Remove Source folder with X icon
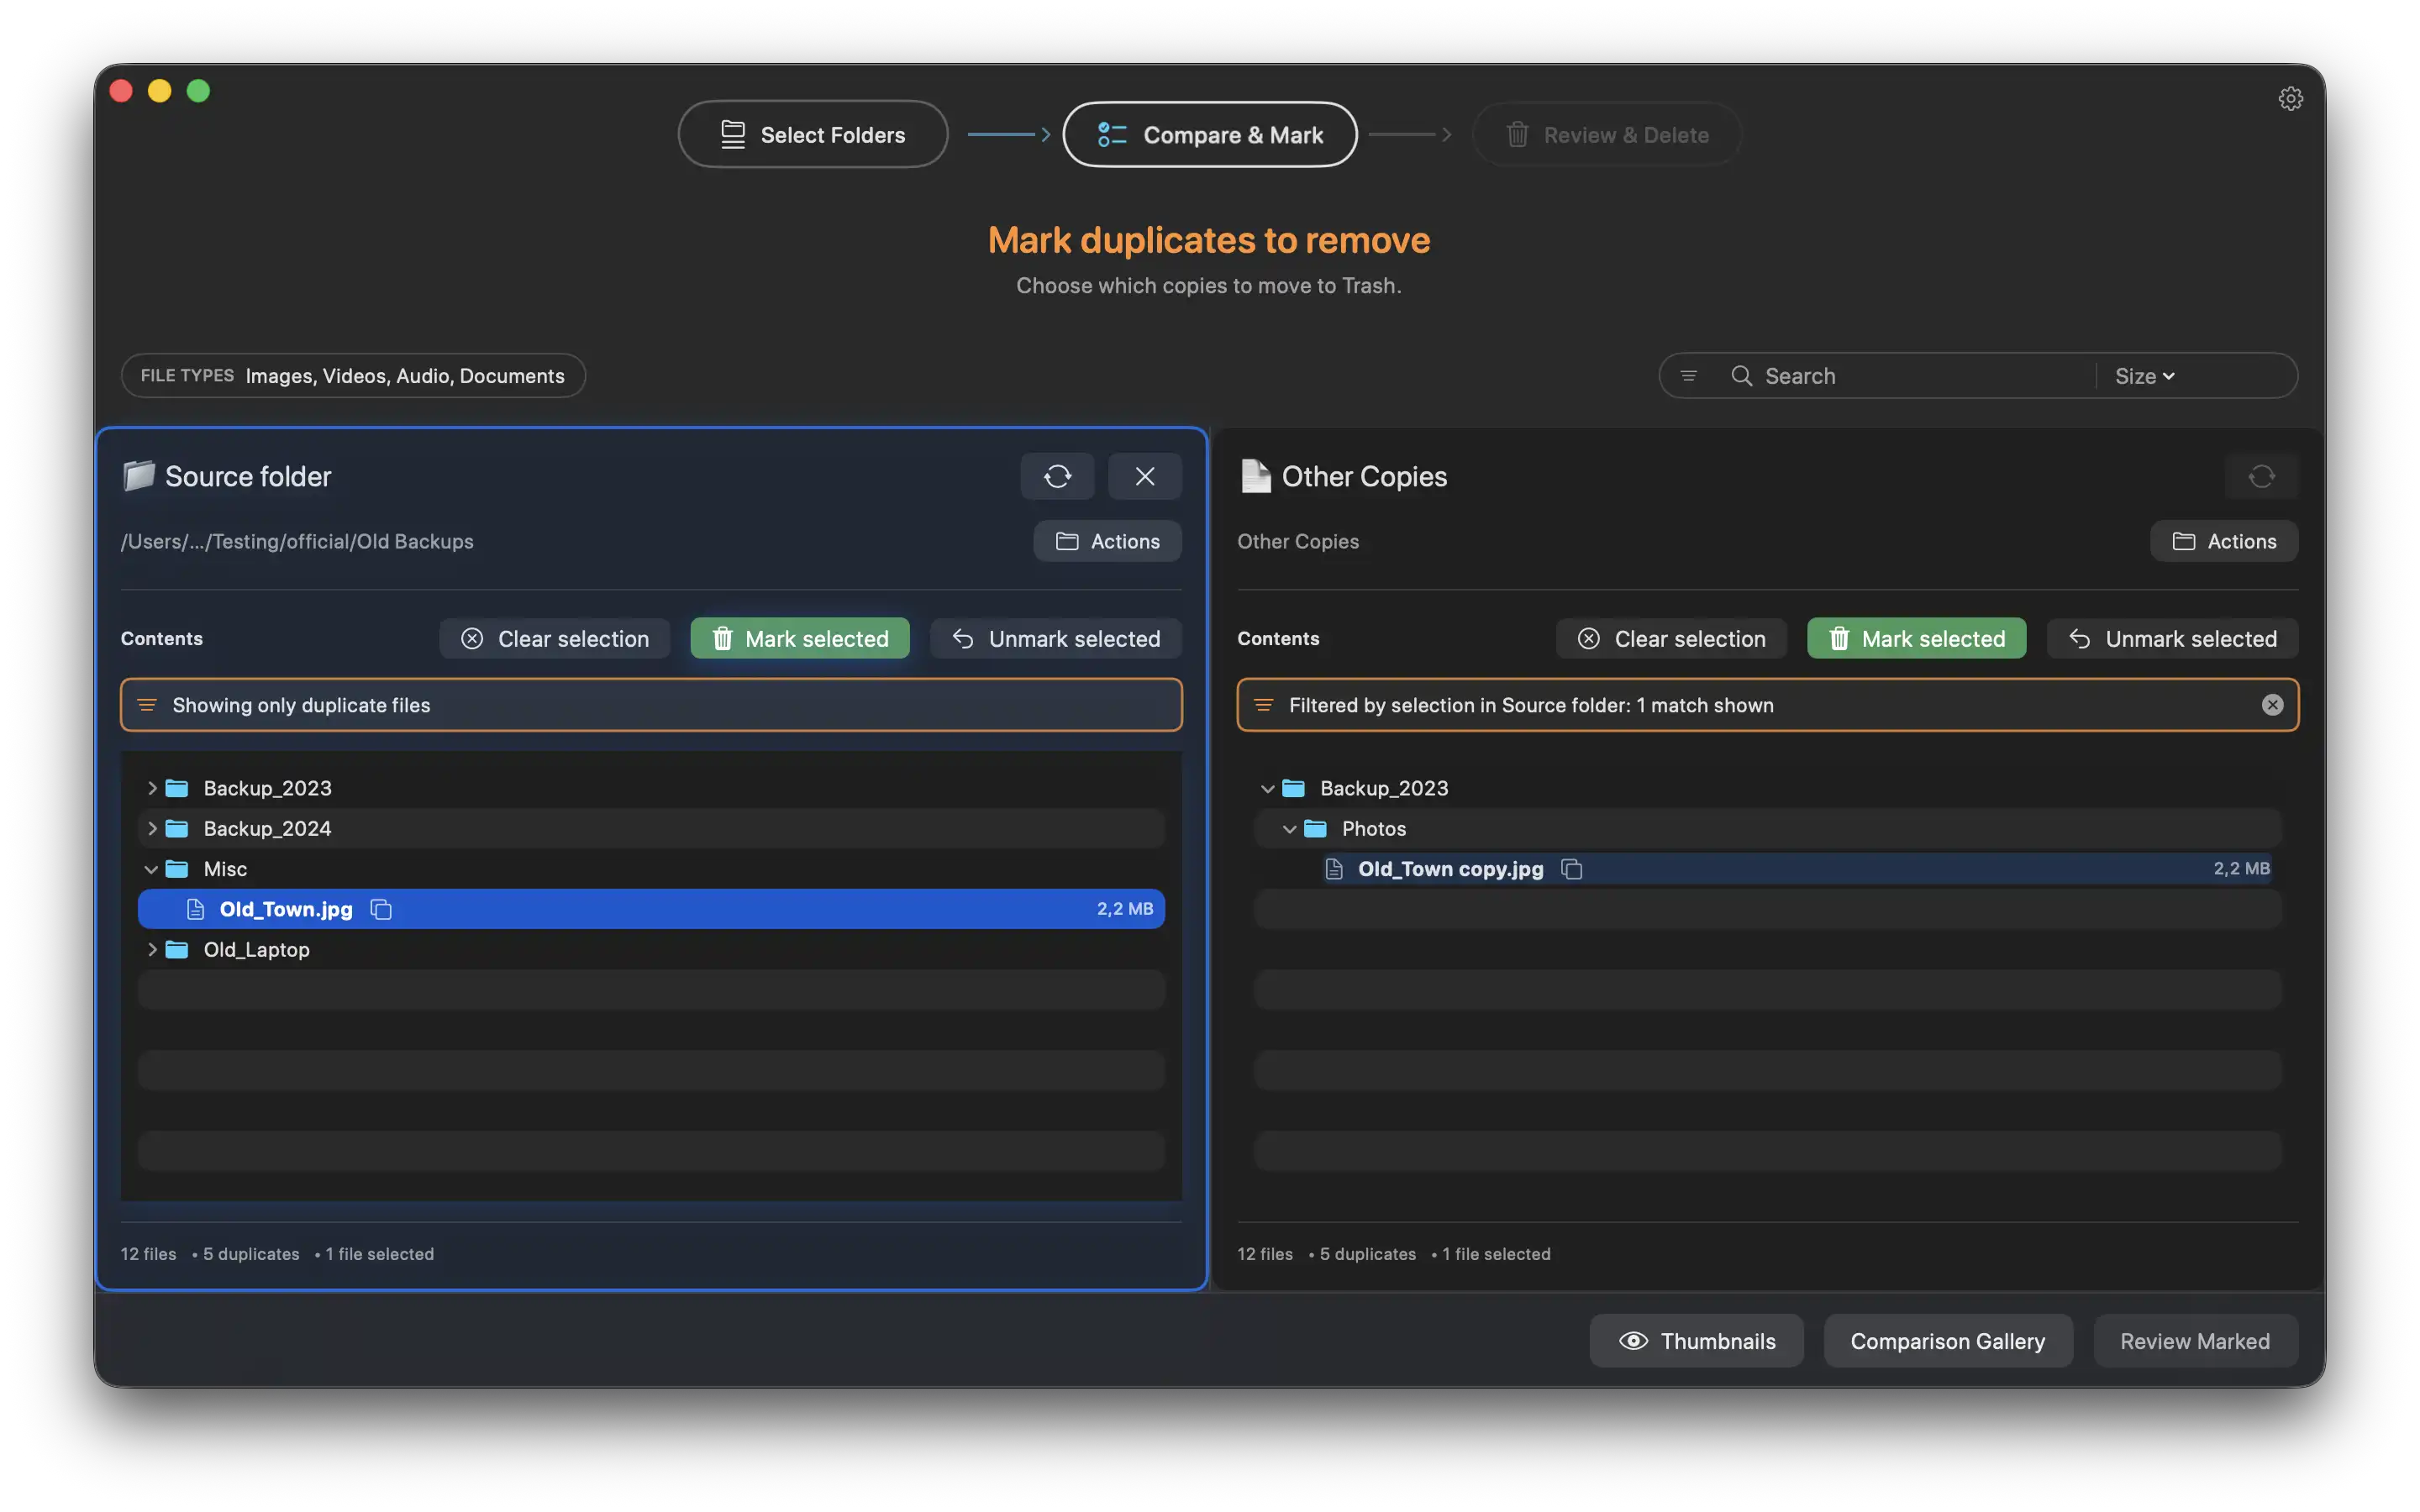 1144,476
